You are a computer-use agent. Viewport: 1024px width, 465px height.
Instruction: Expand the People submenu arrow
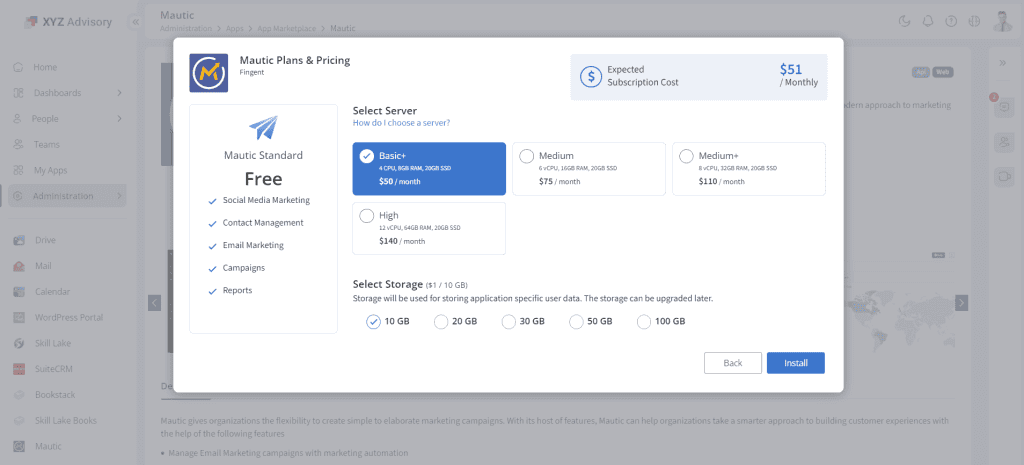(x=119, y=119)
